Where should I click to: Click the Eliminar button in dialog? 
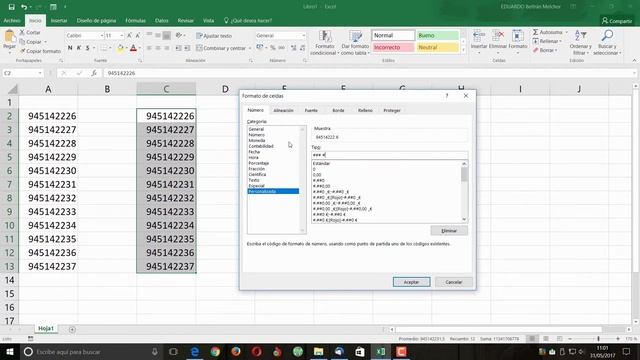point(449,231)
